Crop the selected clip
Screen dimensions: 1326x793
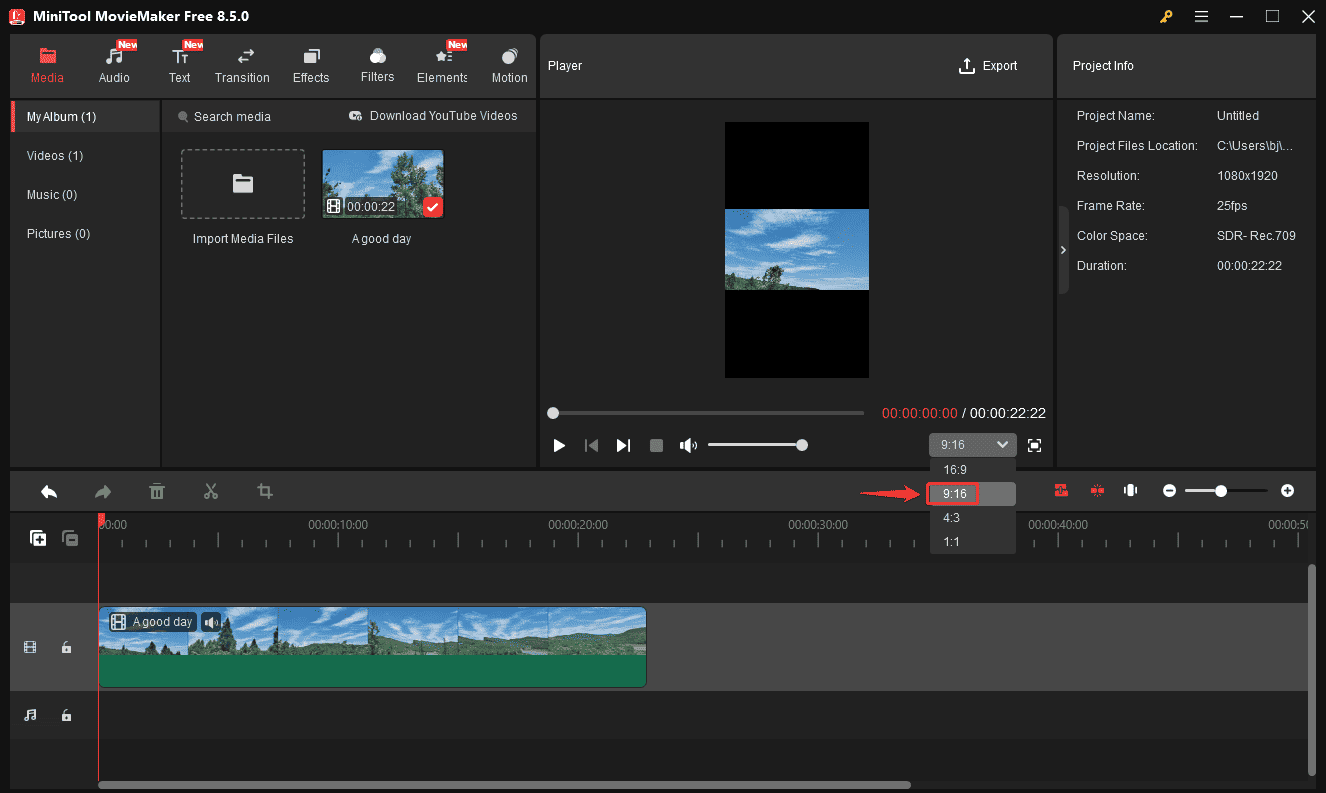tap(264, 491)
